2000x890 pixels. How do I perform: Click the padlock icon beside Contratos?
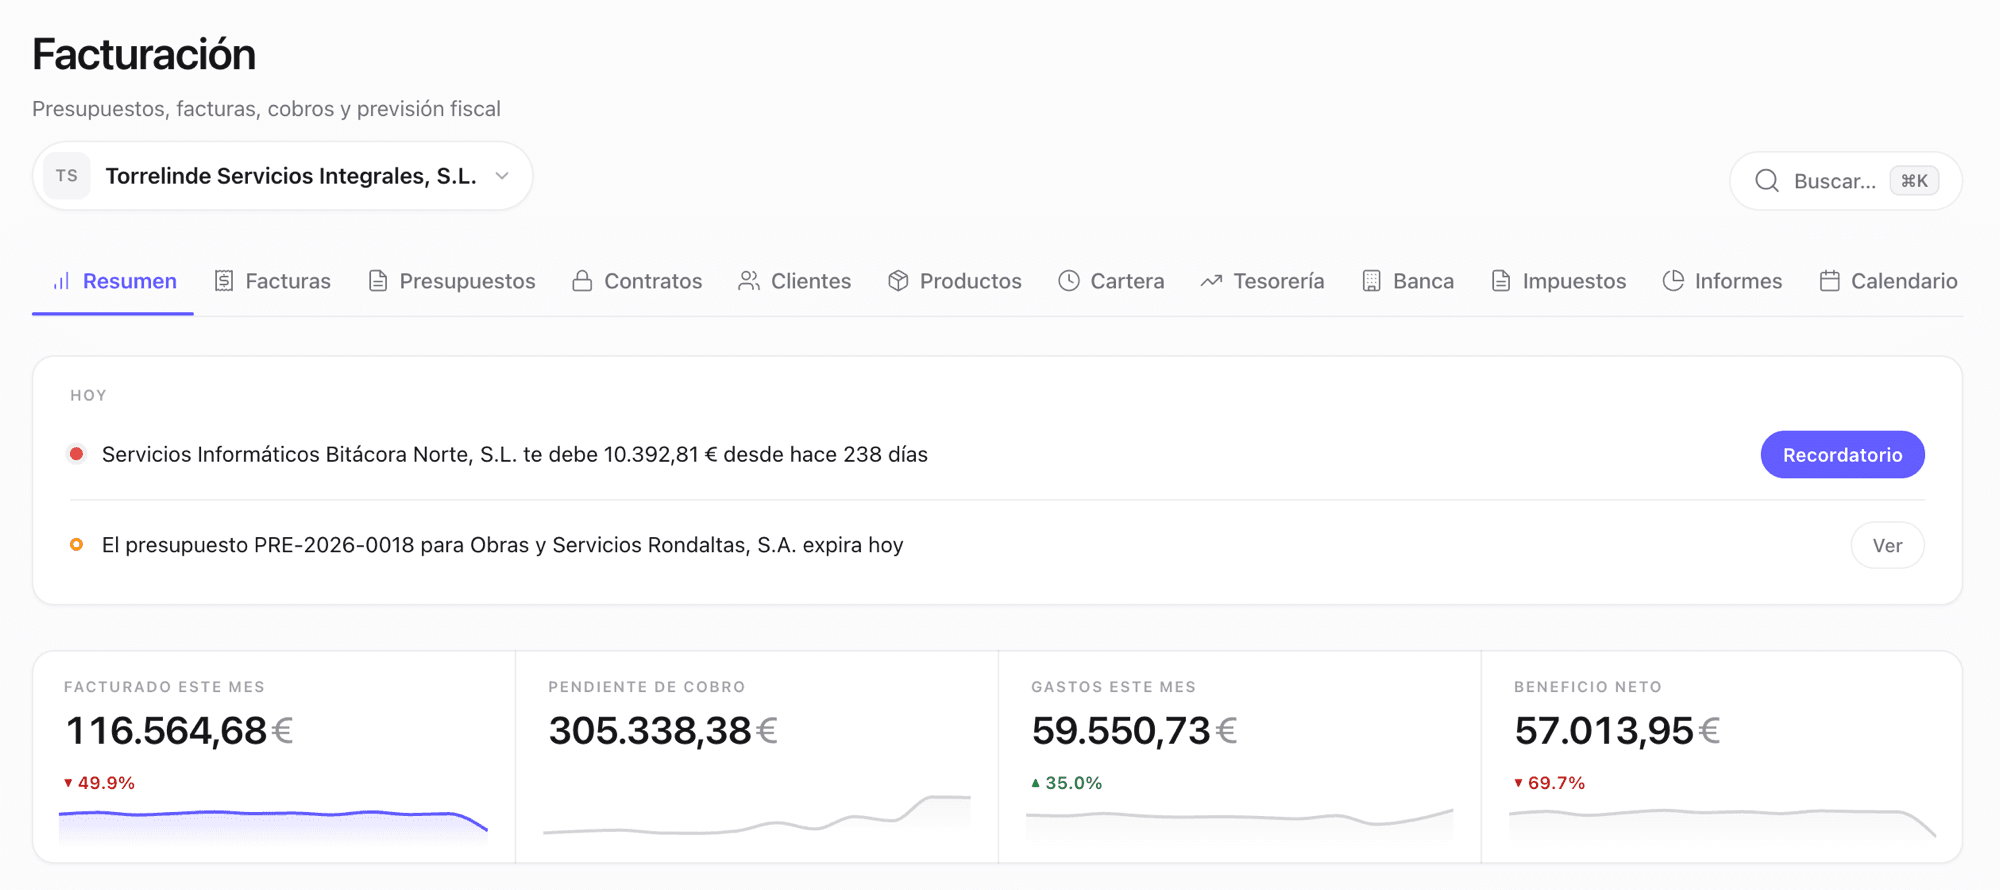[x=582, y=281]
